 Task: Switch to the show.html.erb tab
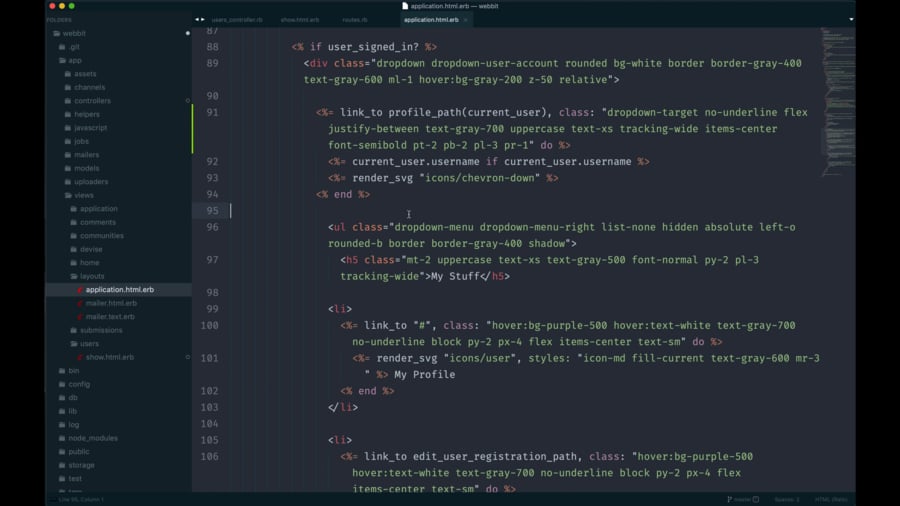(300, 20)
